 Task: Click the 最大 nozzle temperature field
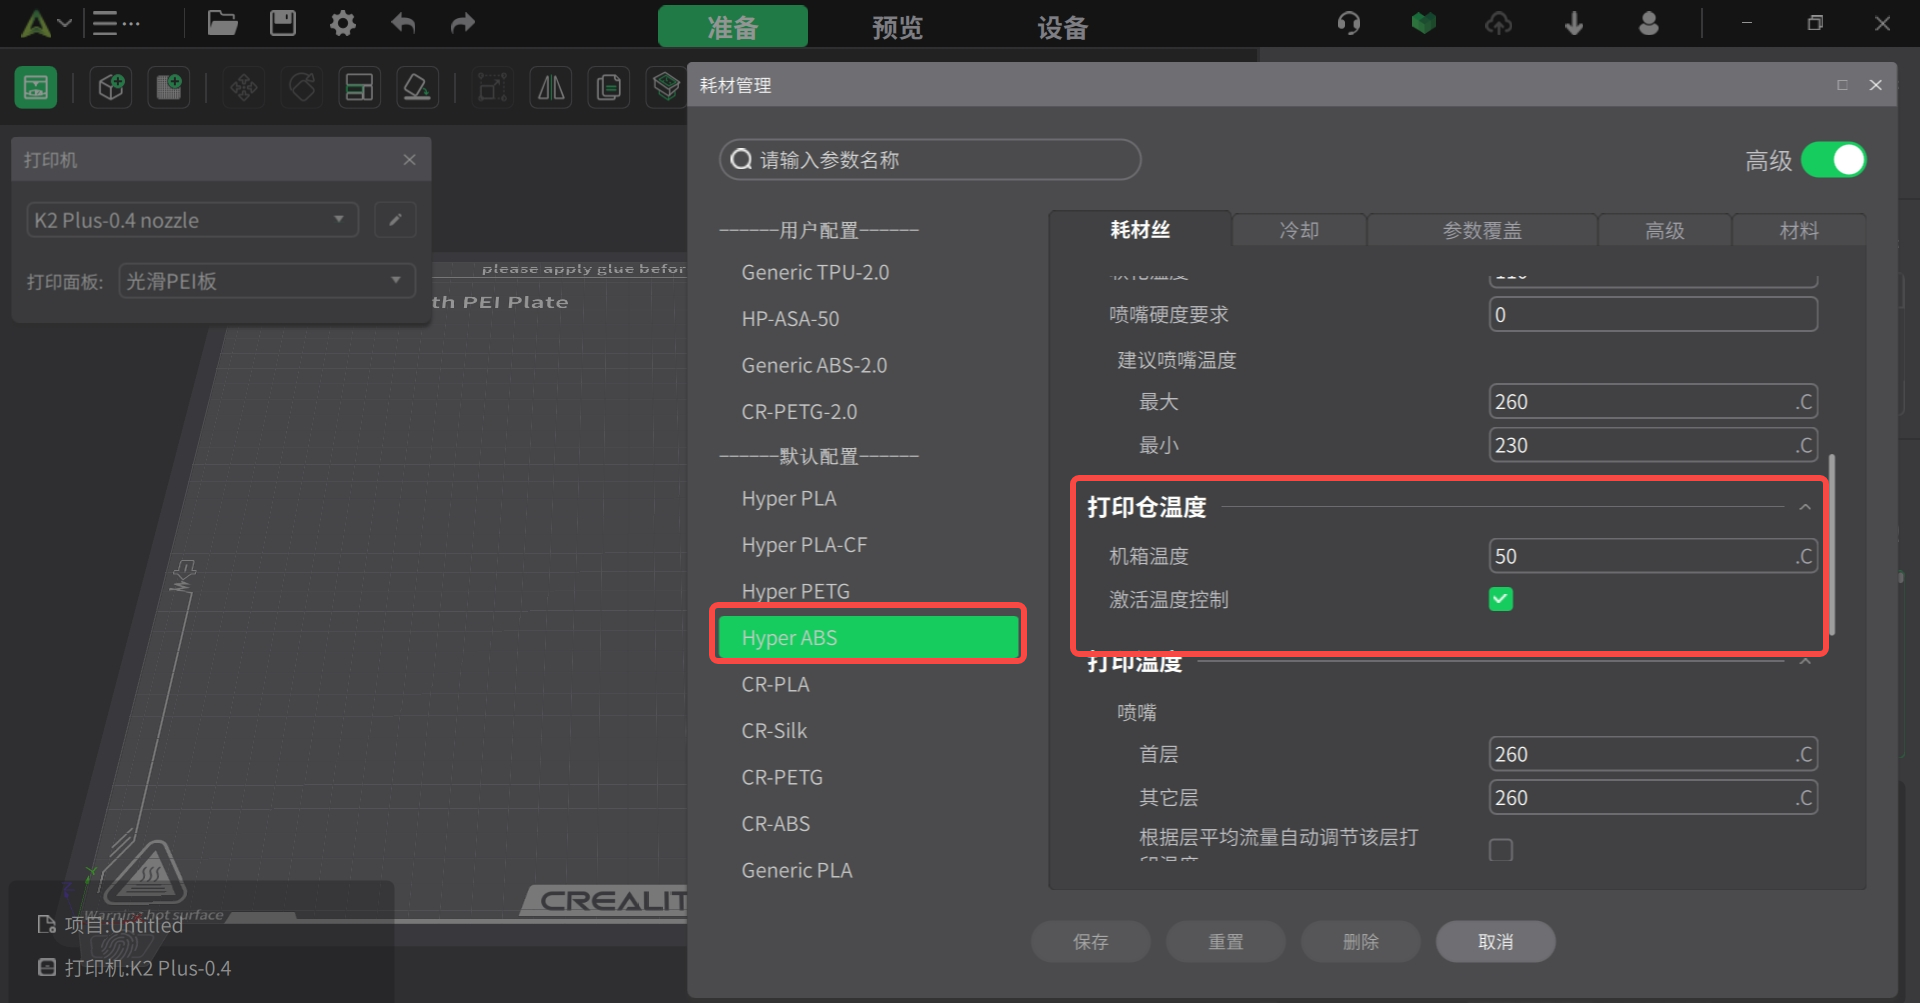click(1653, 402)
